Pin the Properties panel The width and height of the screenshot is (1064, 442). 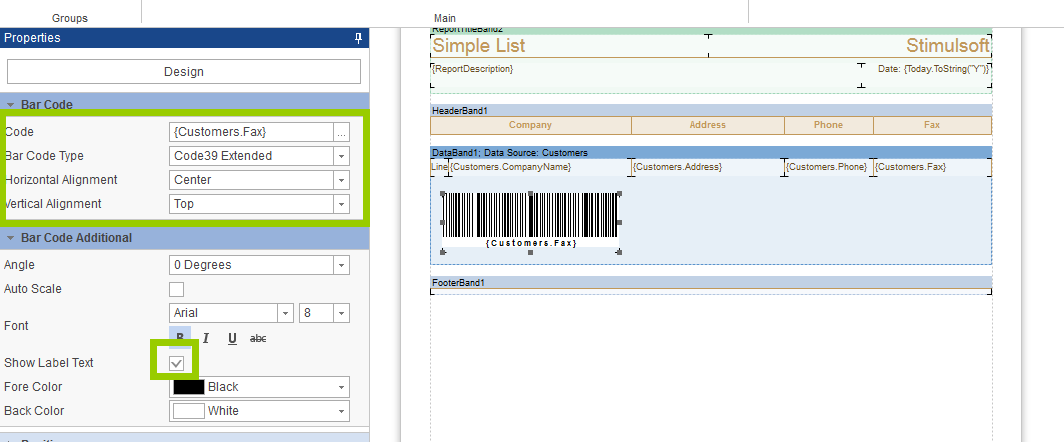tap(358, 38)
